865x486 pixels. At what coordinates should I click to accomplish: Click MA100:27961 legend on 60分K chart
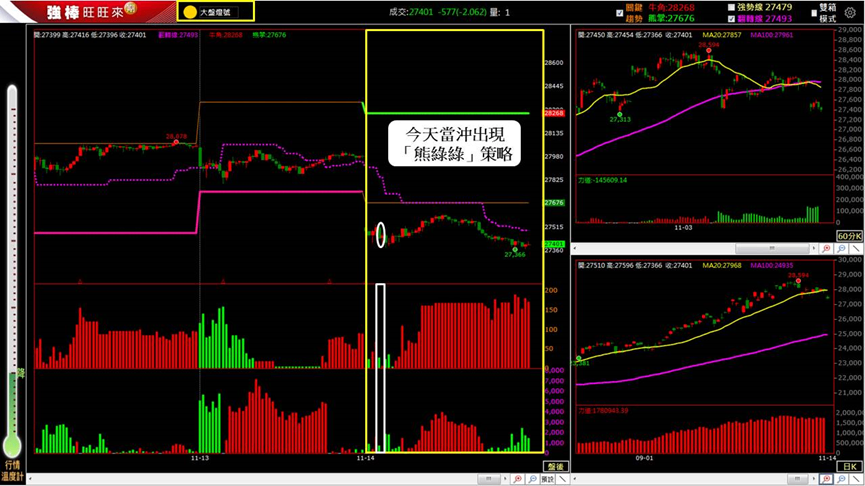point(772,35)
